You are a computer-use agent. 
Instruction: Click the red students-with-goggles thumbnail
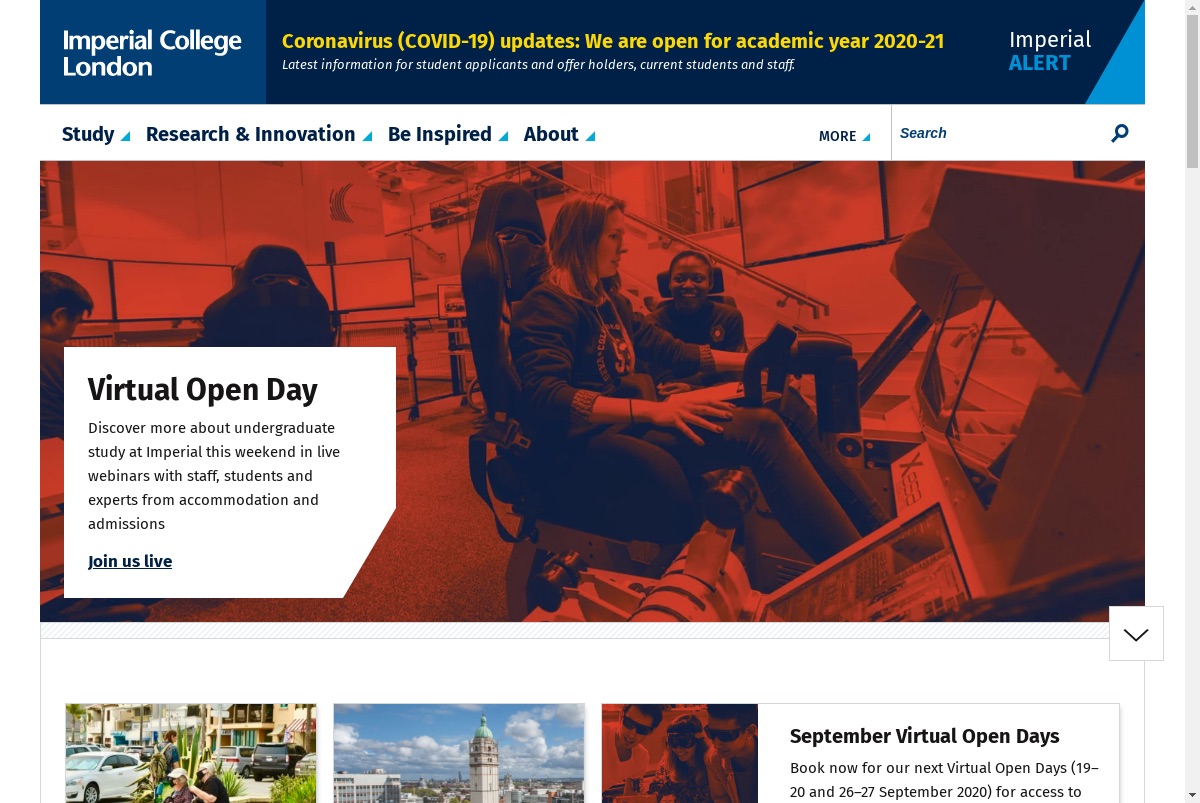click(x=680, y=753)
